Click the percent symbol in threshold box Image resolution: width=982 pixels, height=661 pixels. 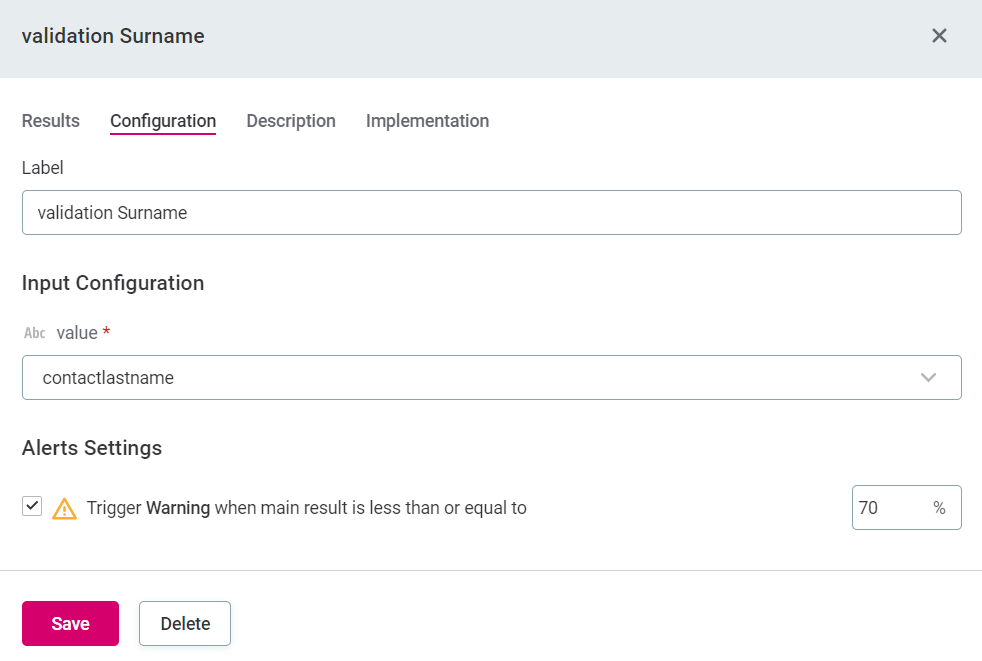(x=939, y=508)
